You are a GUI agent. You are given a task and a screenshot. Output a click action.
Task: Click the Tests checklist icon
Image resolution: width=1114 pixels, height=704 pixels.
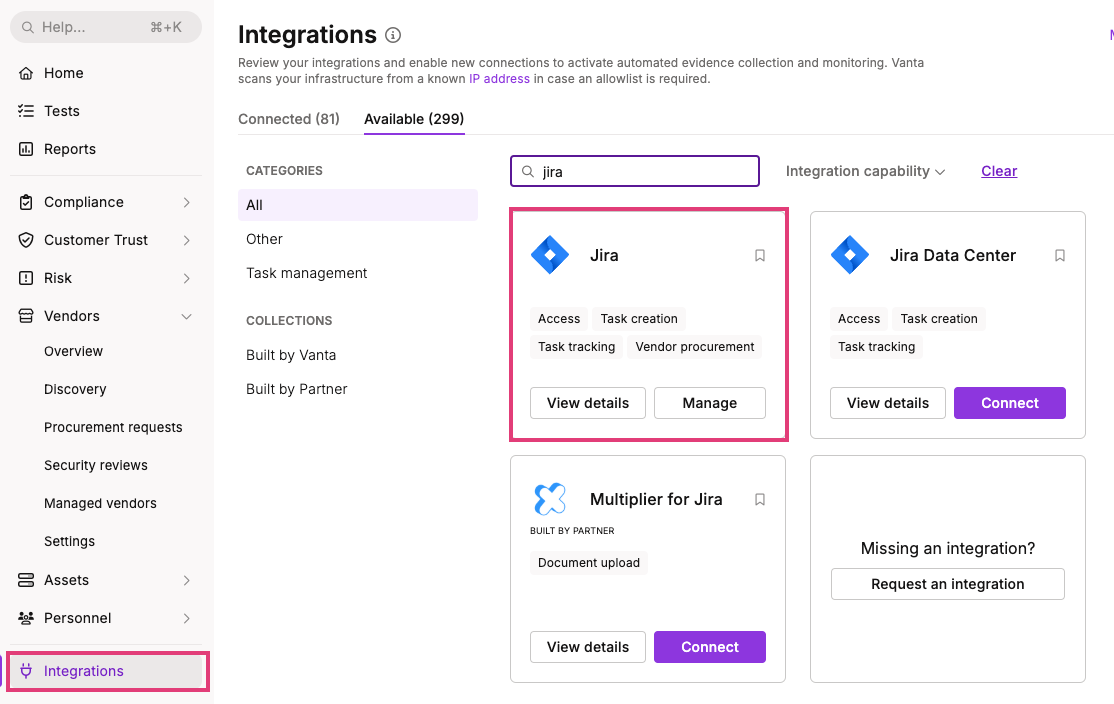tap(26, 111)
